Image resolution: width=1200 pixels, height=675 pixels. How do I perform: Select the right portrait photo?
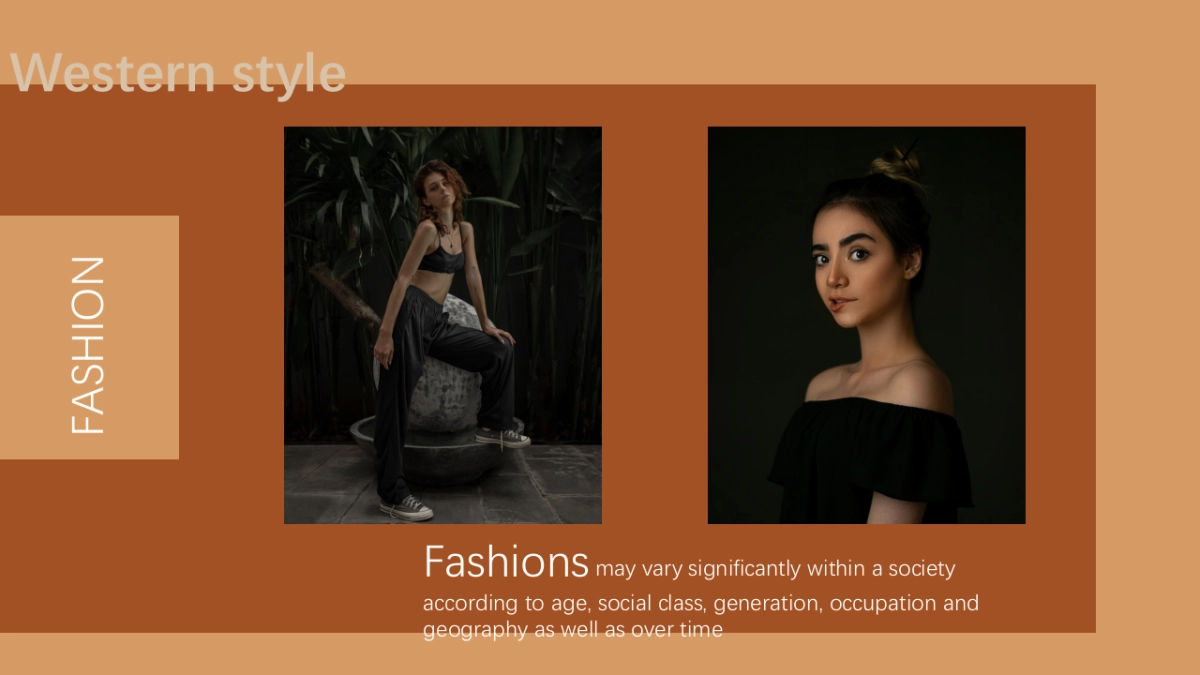coord(866,325)
